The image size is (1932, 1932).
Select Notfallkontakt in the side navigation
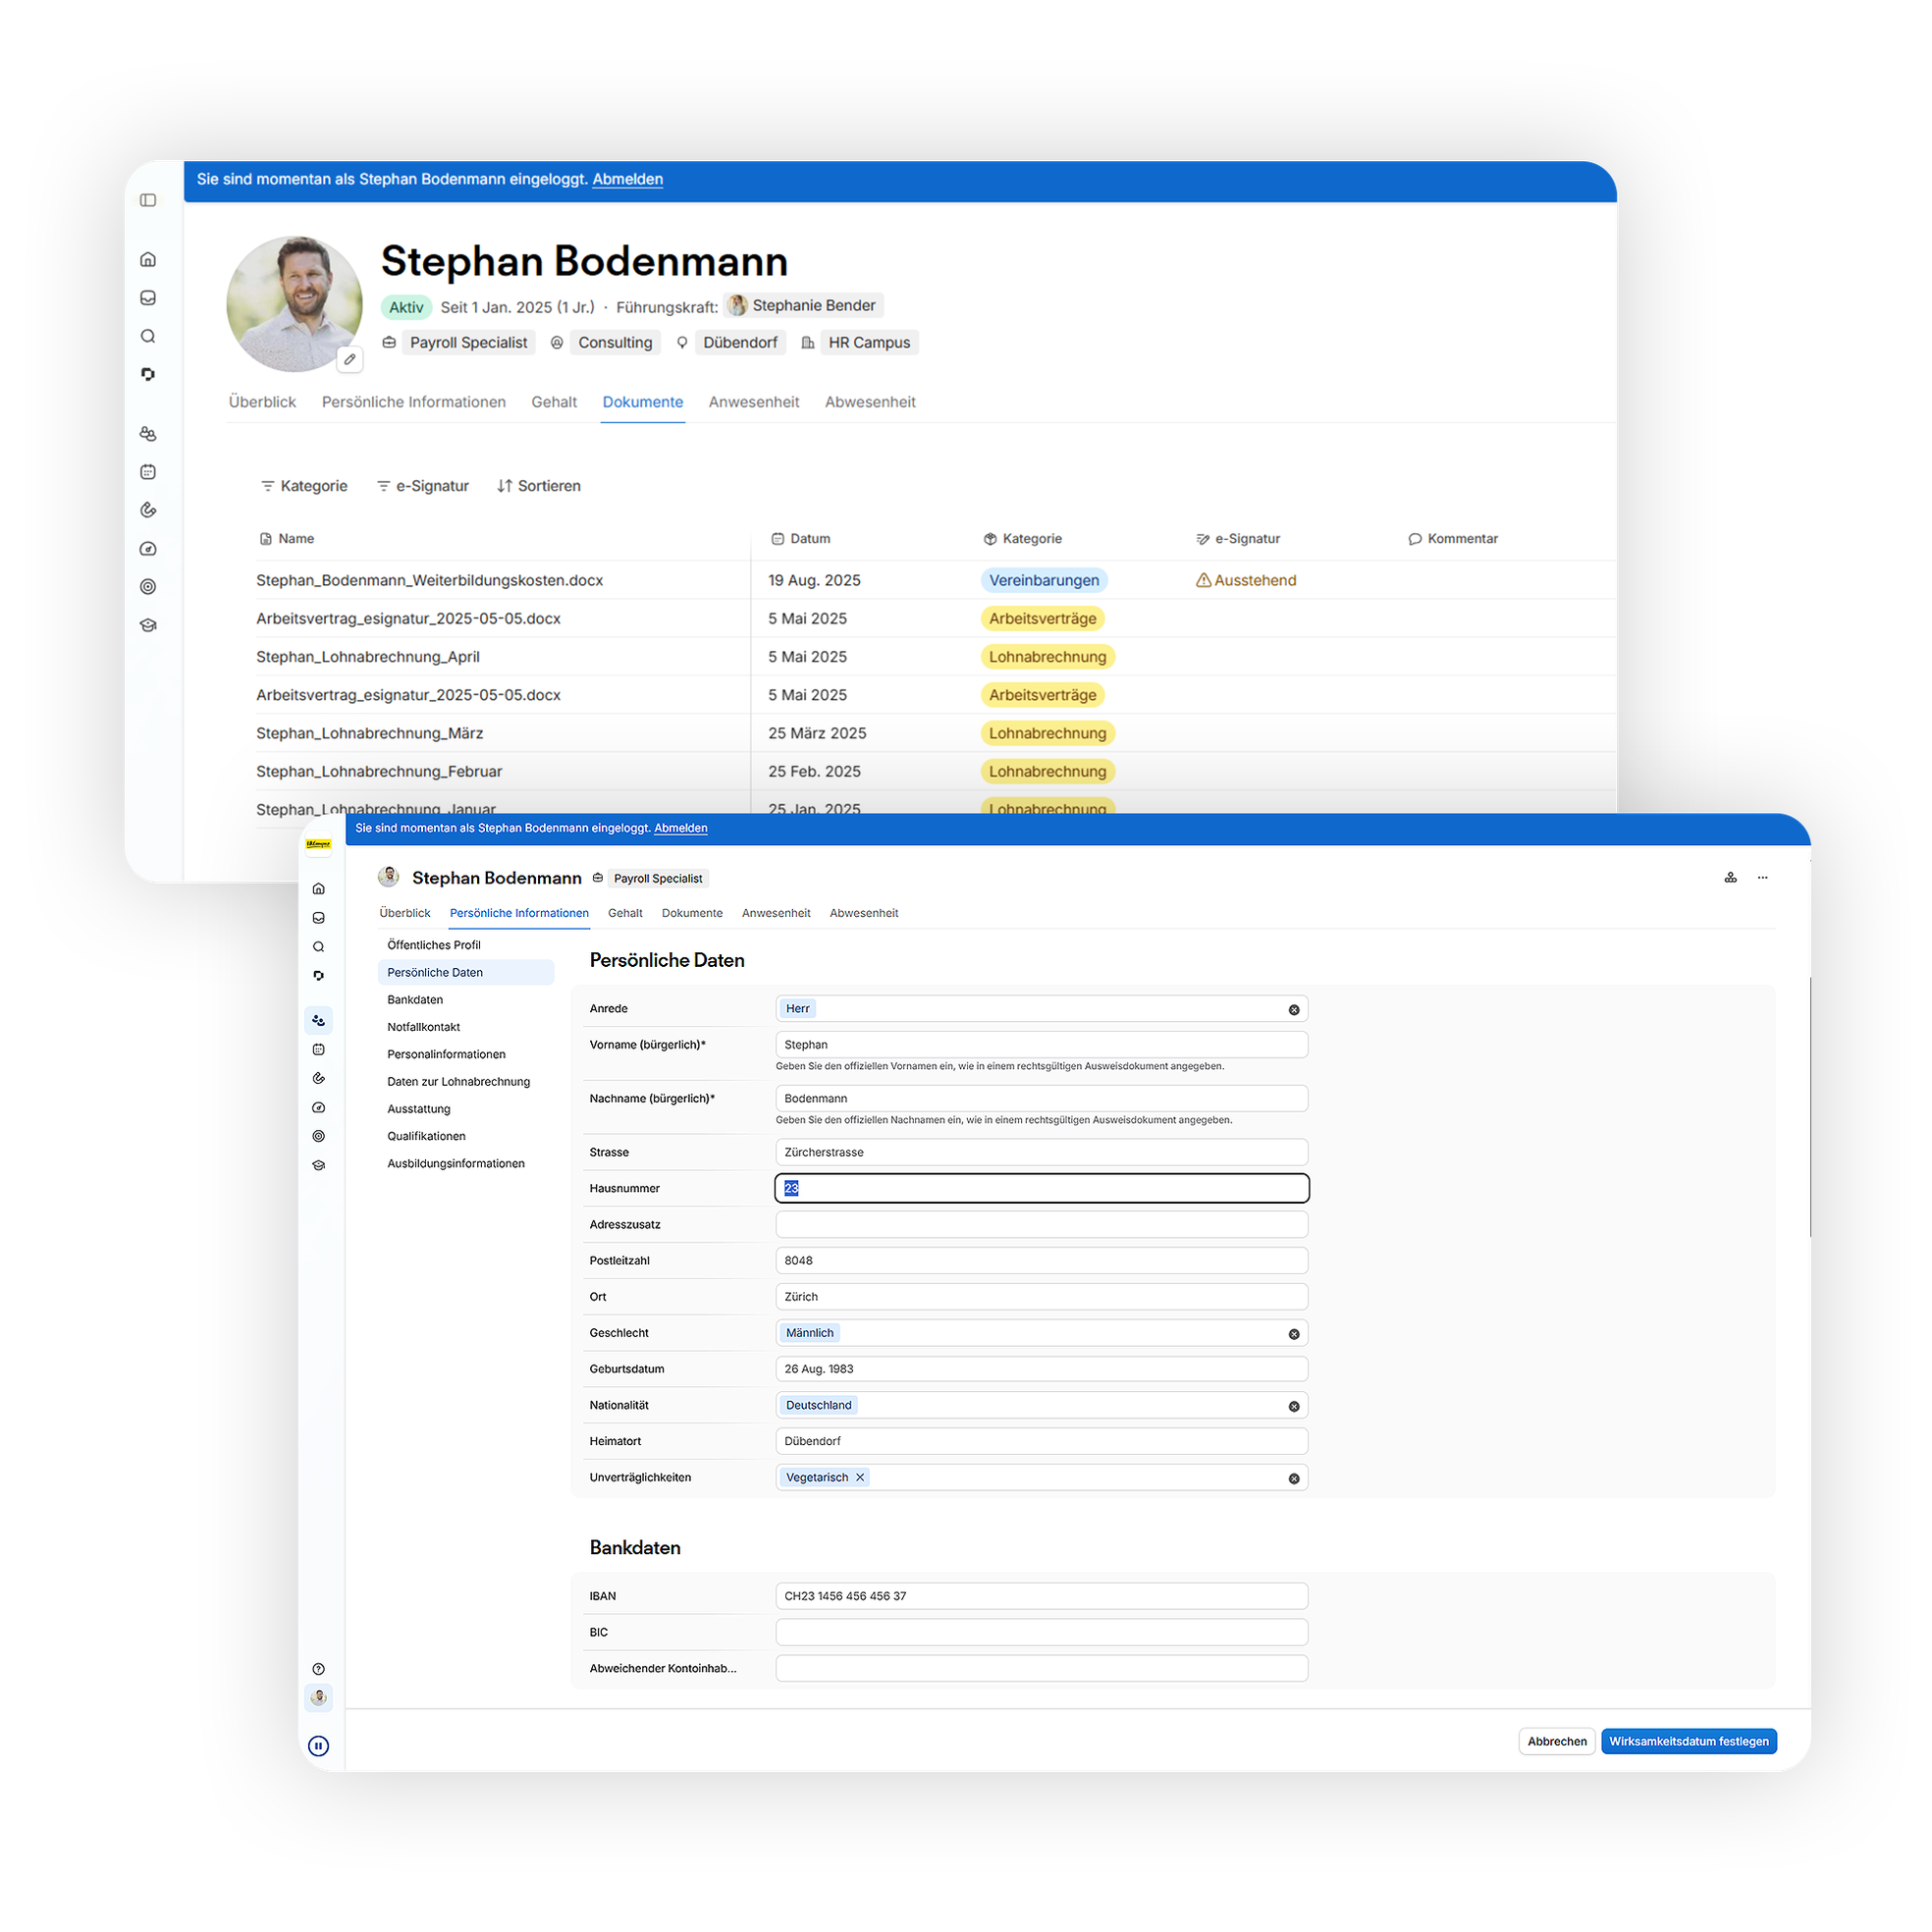(x=424, y=1027)
